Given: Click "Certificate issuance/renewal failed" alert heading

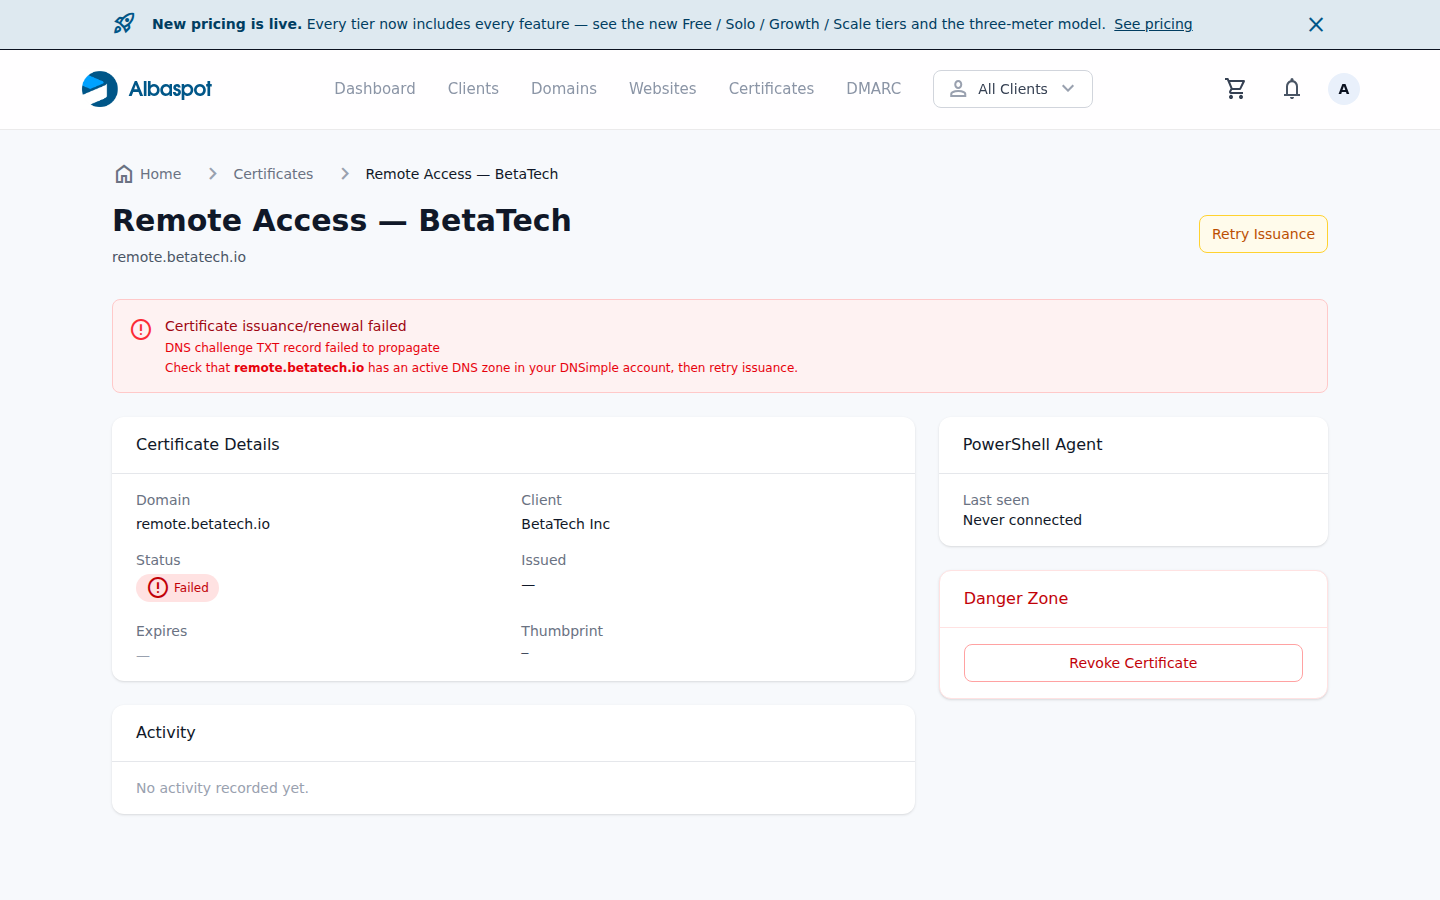Looking at the screenshot, I should coord(286,326).
